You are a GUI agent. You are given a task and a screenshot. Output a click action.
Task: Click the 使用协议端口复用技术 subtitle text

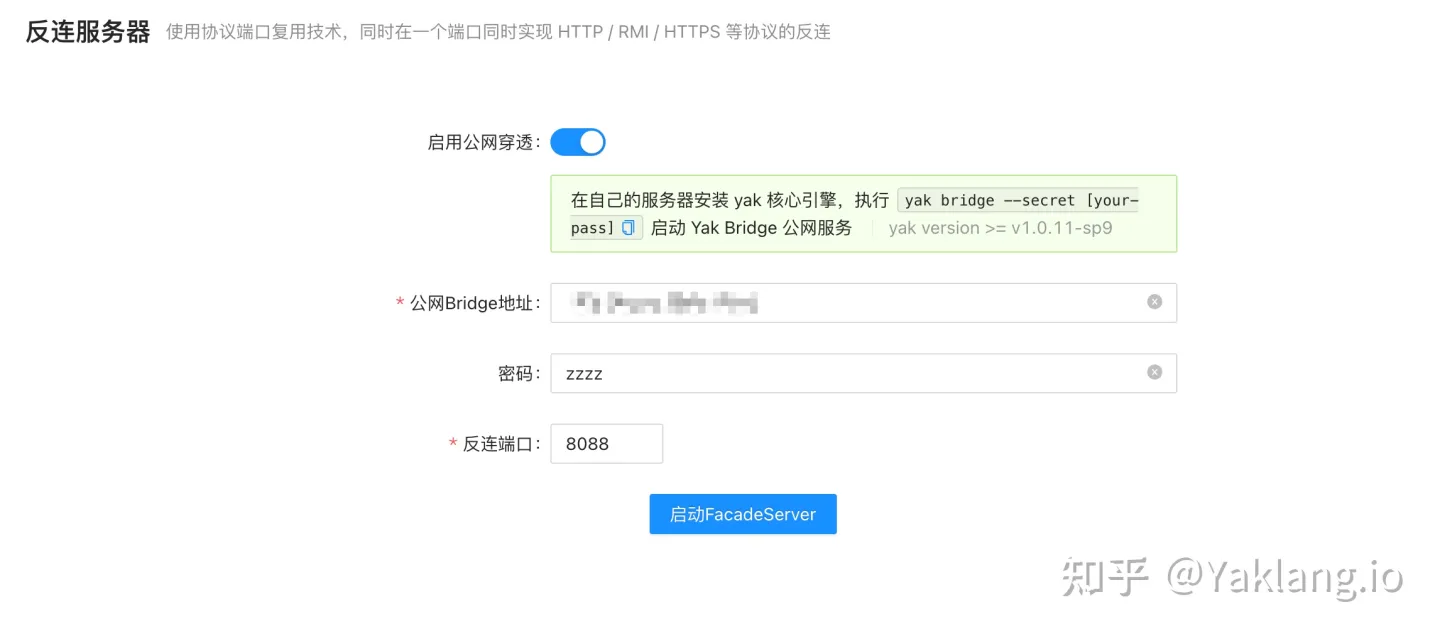498,32
